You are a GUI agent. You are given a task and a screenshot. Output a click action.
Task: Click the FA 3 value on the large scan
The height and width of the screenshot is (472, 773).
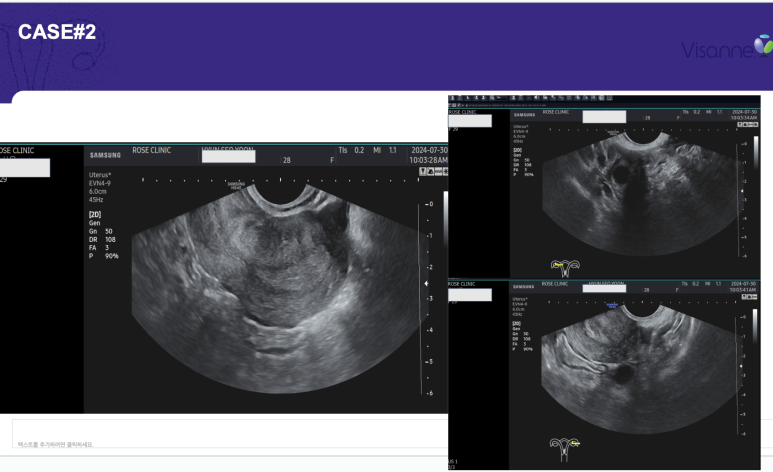(99, 248)
